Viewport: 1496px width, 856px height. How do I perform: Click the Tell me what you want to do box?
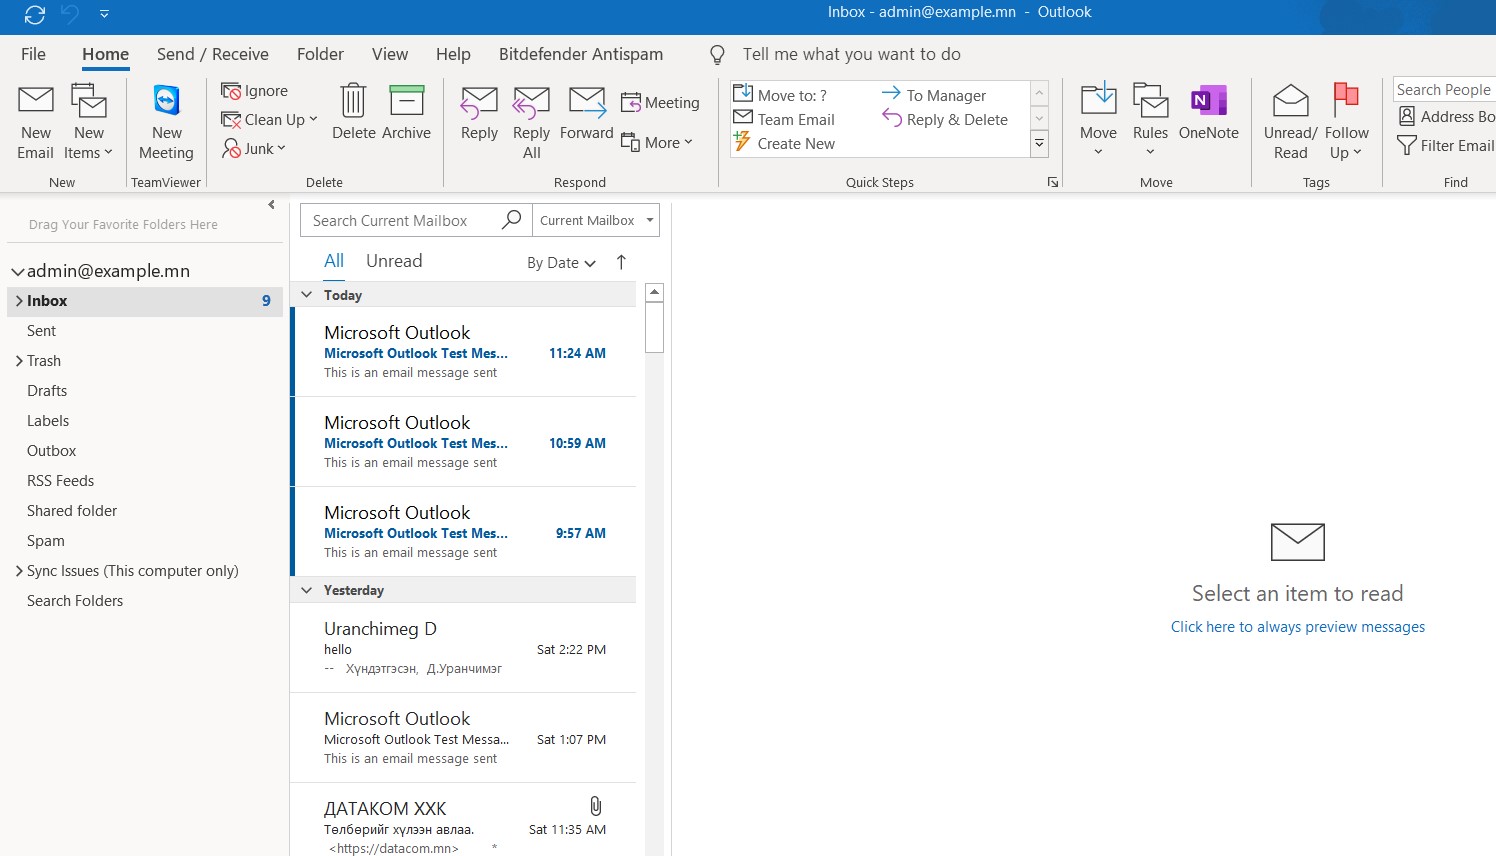pos(851,54)
